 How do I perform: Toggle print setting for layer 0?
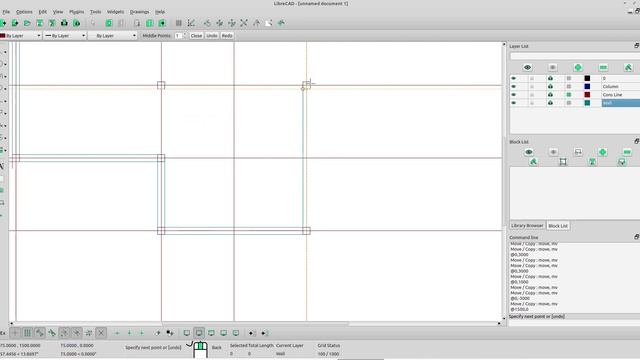click(x=550, y=78)
